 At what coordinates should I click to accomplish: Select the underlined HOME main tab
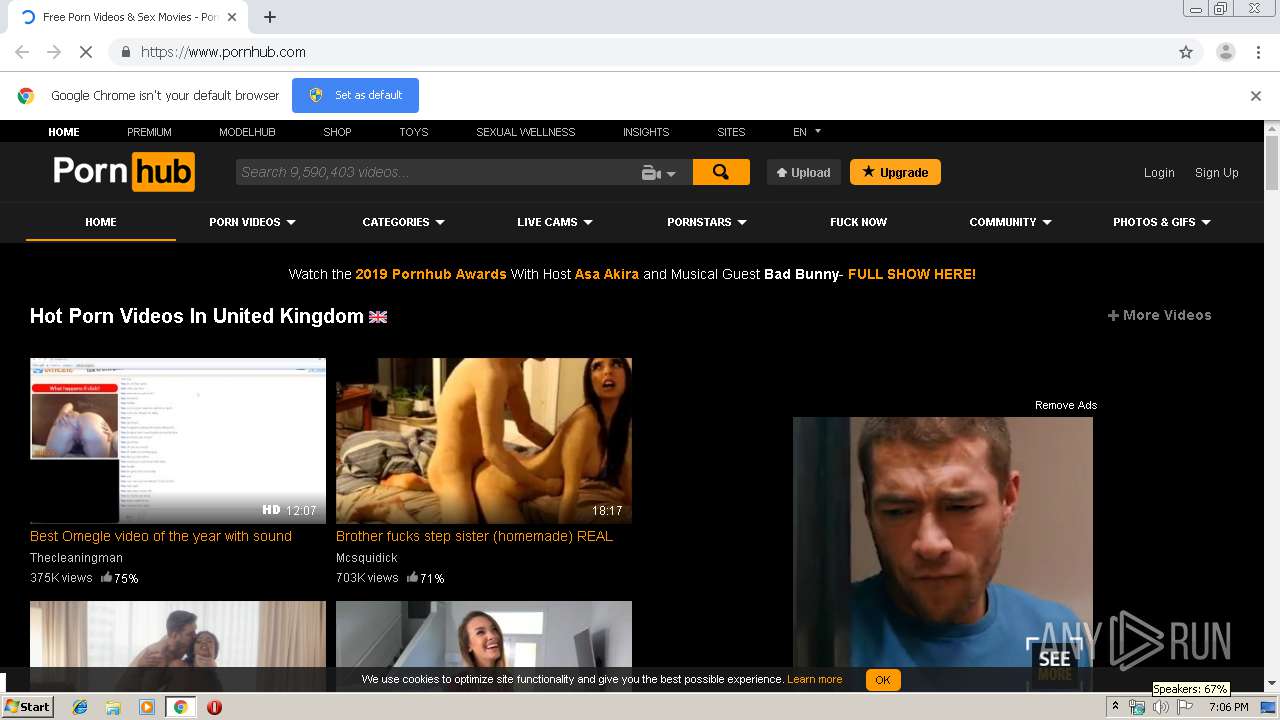pos(101,222)
